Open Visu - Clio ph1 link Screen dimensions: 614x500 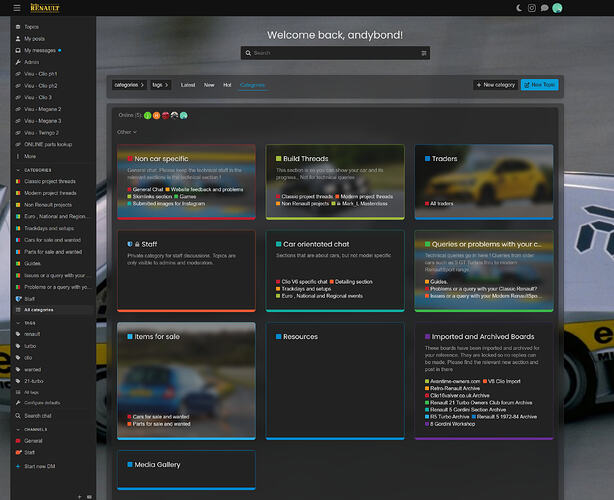40,74
